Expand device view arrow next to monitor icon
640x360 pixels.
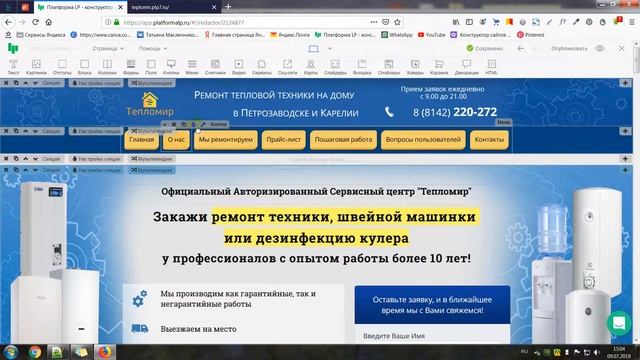[330, 49]
